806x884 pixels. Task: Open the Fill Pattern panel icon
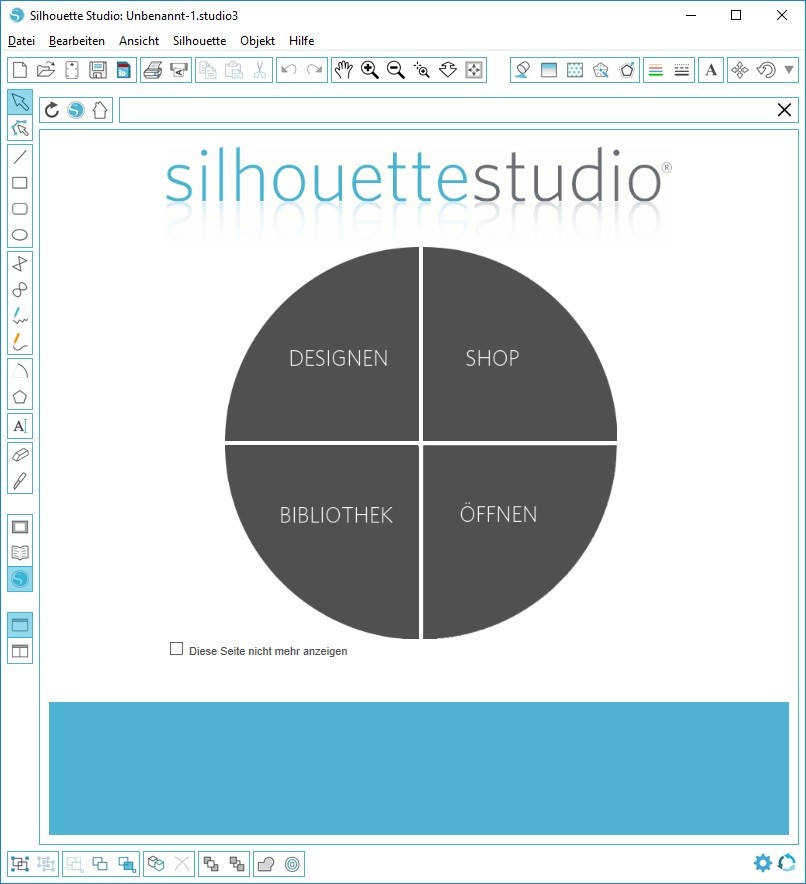(x=575, y=70)
